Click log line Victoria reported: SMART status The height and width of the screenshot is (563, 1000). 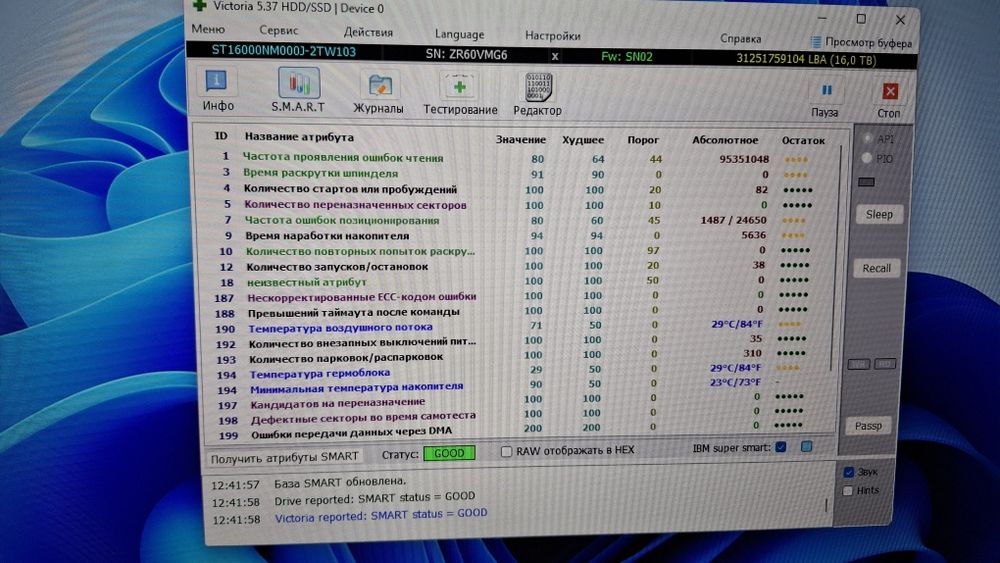point(381,515)
